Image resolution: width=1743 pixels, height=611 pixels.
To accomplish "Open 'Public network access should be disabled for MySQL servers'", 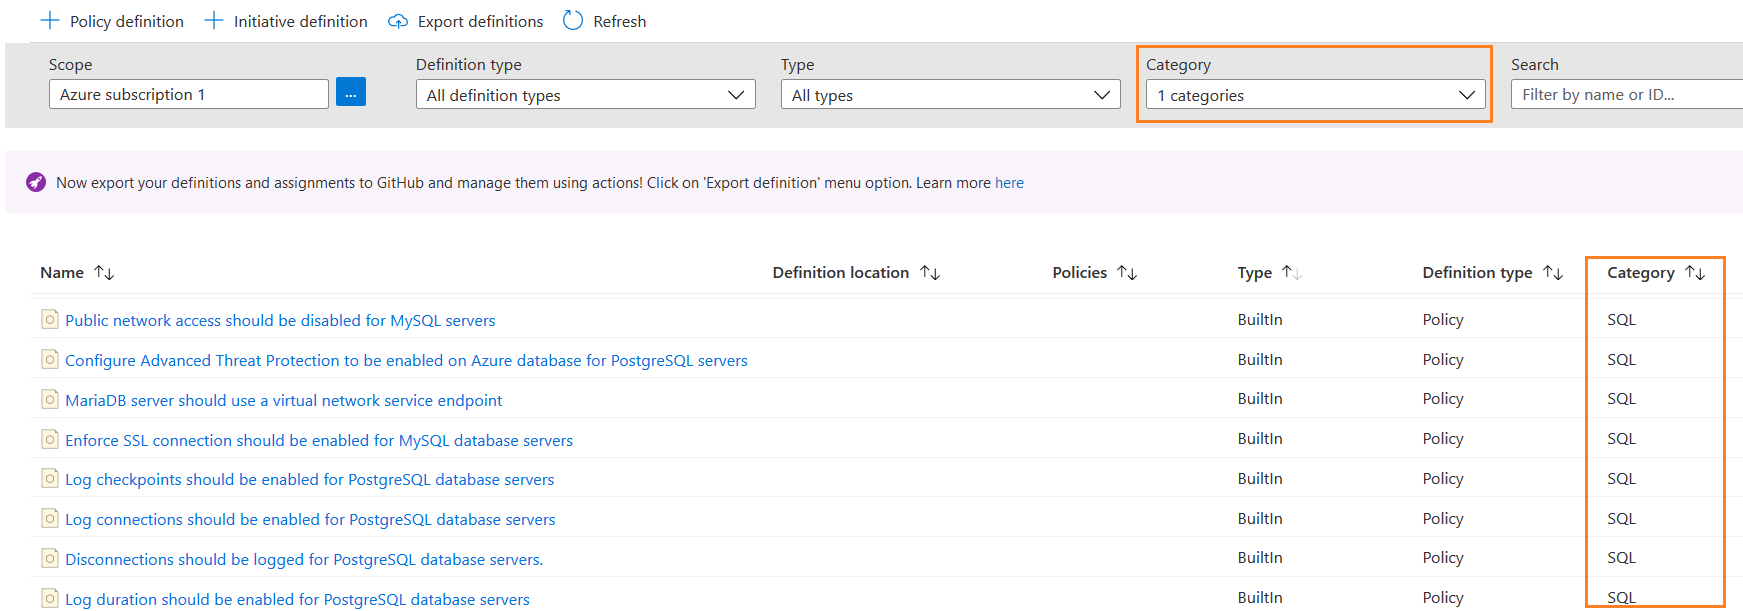I will click(280, 320).
